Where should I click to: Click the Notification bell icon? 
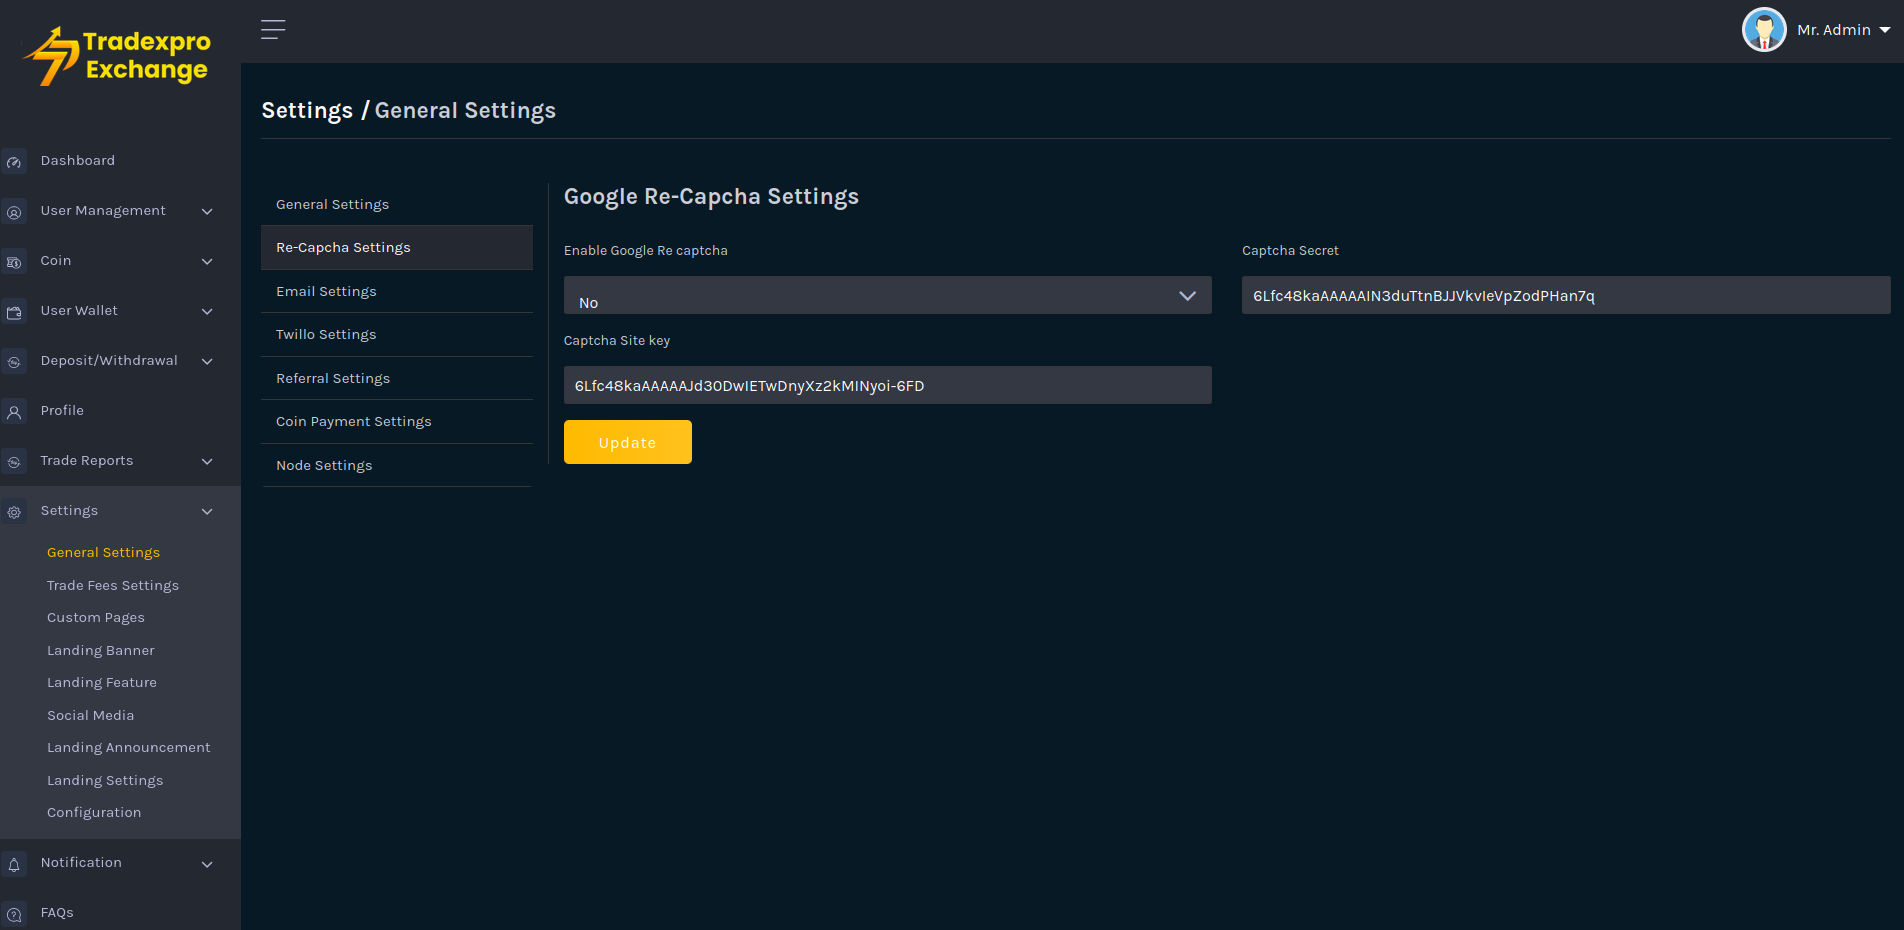pyautogui.click(x=14, y=864)
